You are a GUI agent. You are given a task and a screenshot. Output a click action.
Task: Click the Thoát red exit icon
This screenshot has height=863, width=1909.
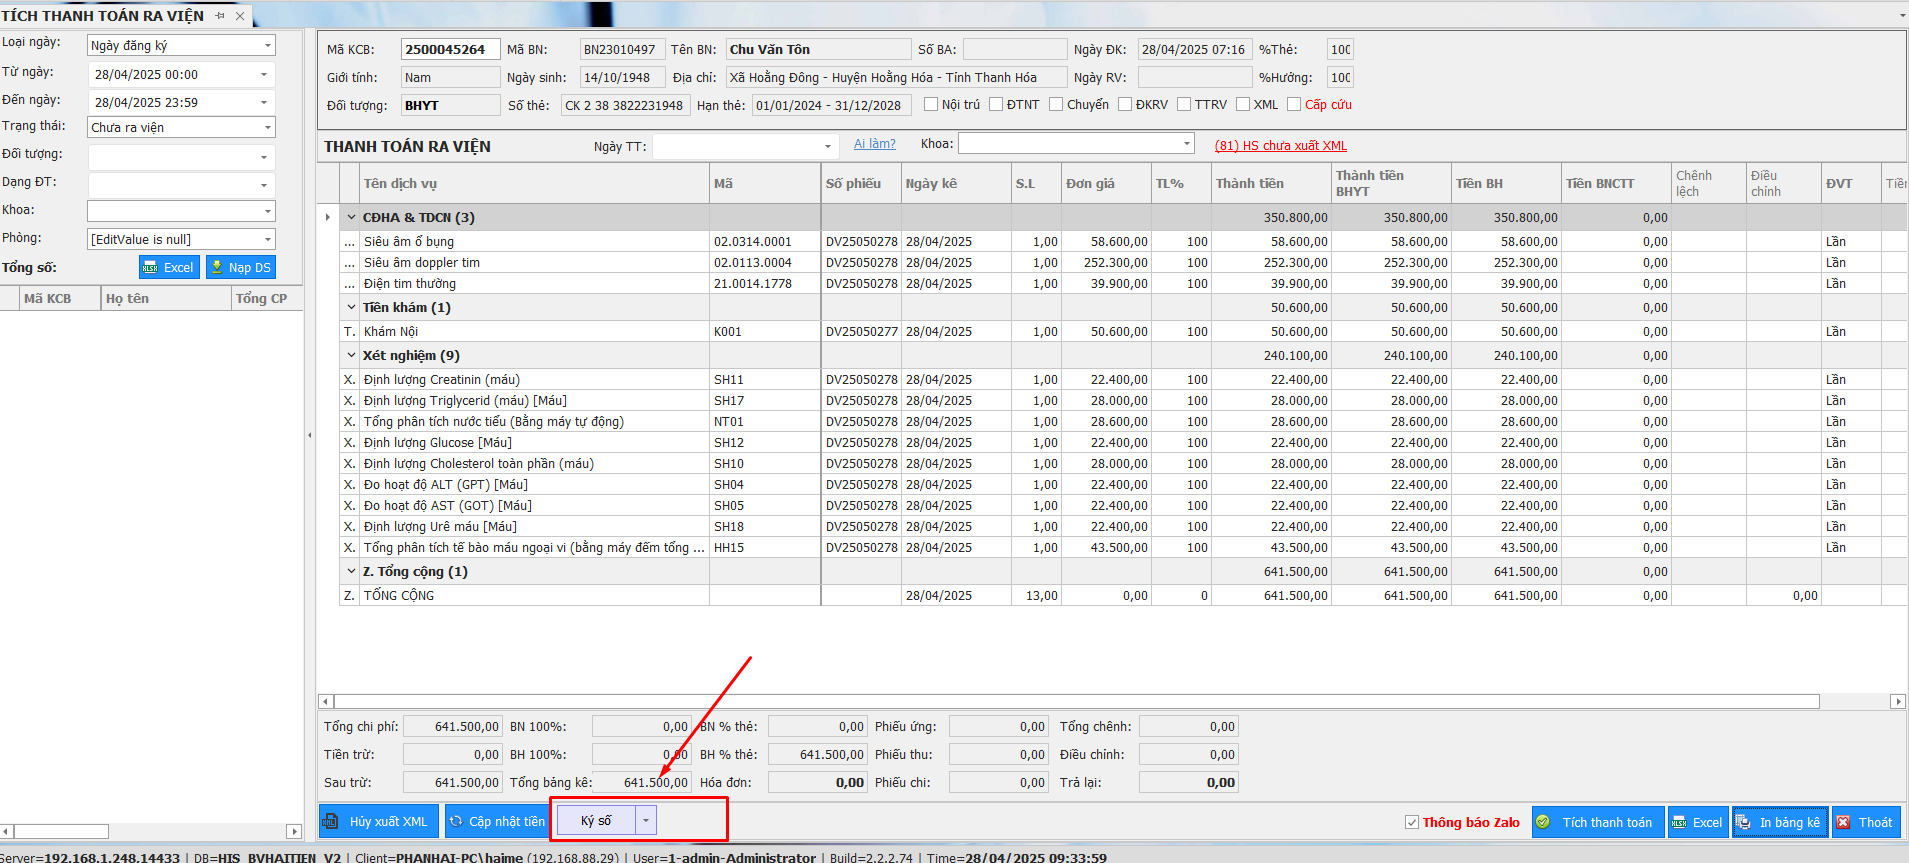click(x=1843, y=822)
